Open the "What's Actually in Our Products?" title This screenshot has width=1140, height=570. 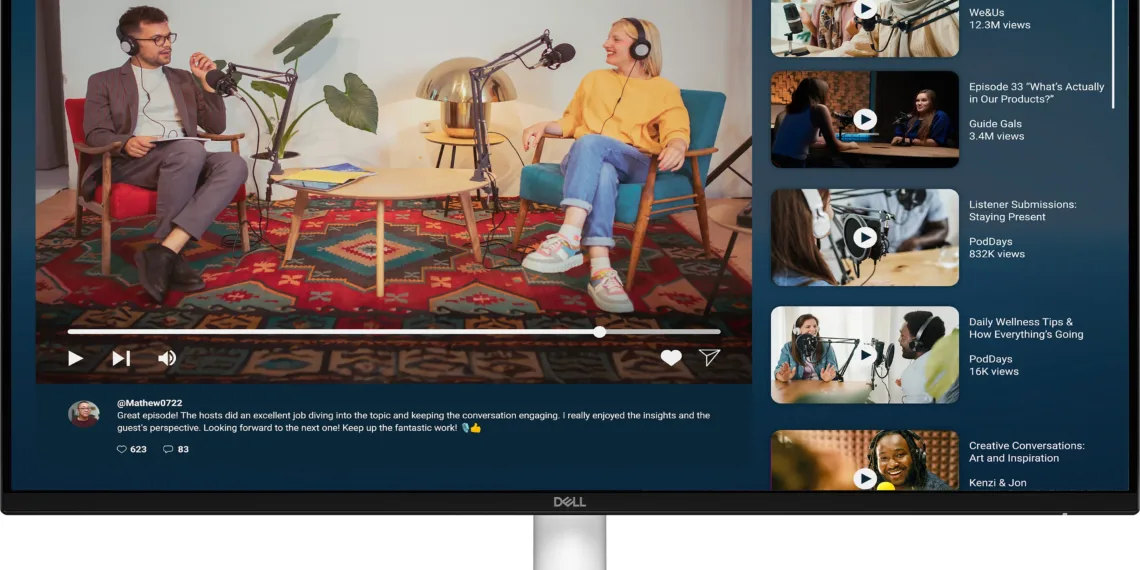(1036, 93)
